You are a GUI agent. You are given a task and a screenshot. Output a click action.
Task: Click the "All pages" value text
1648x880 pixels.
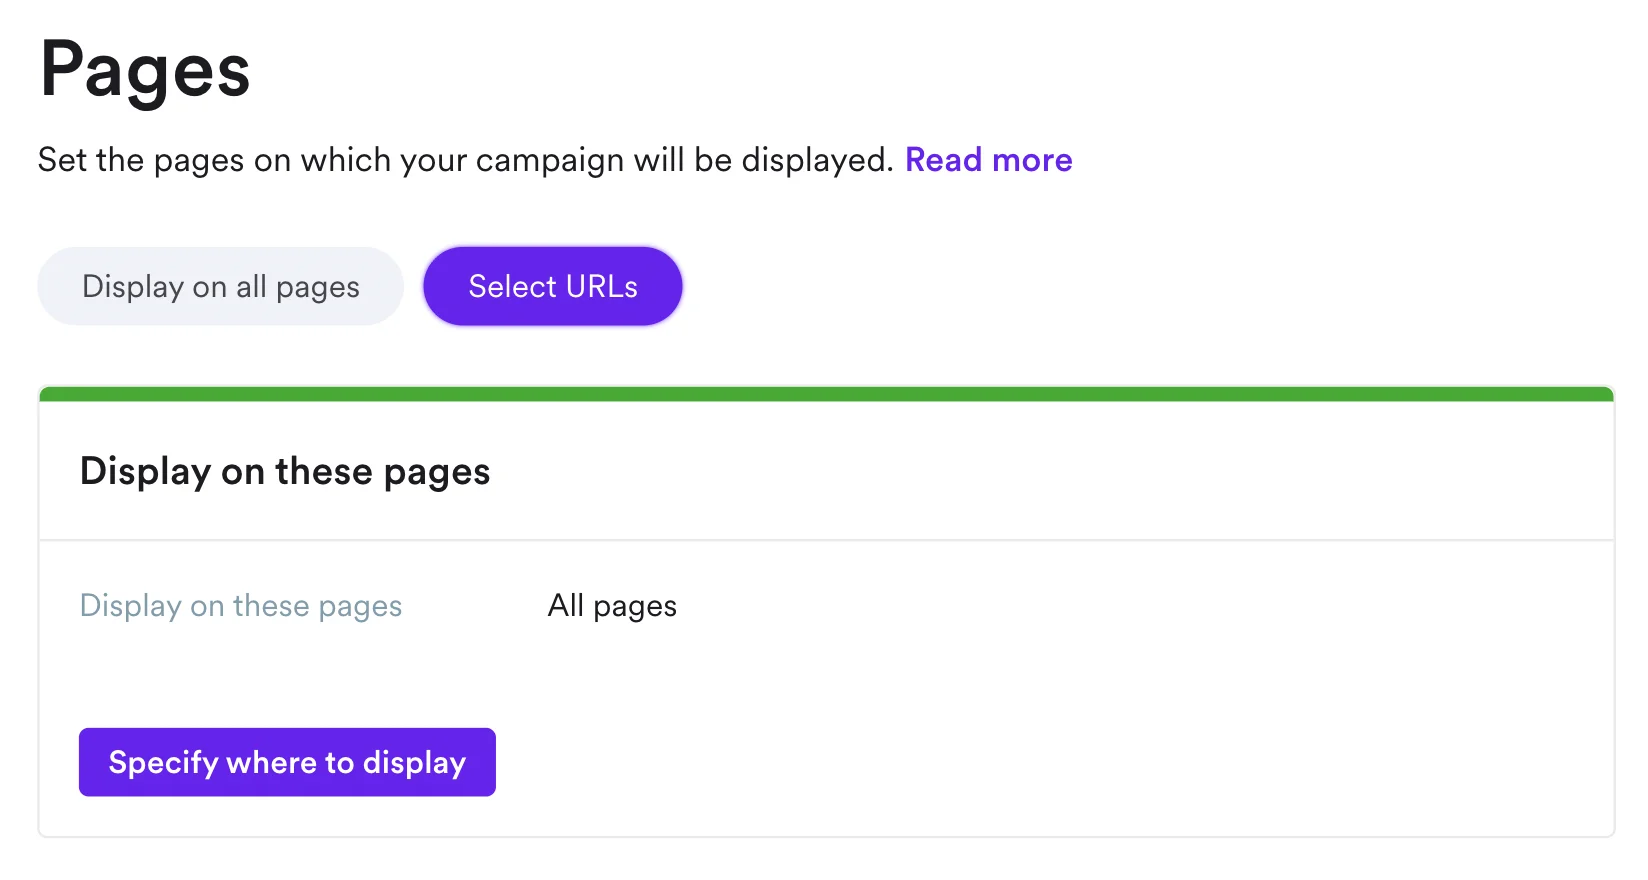point(612,606)
